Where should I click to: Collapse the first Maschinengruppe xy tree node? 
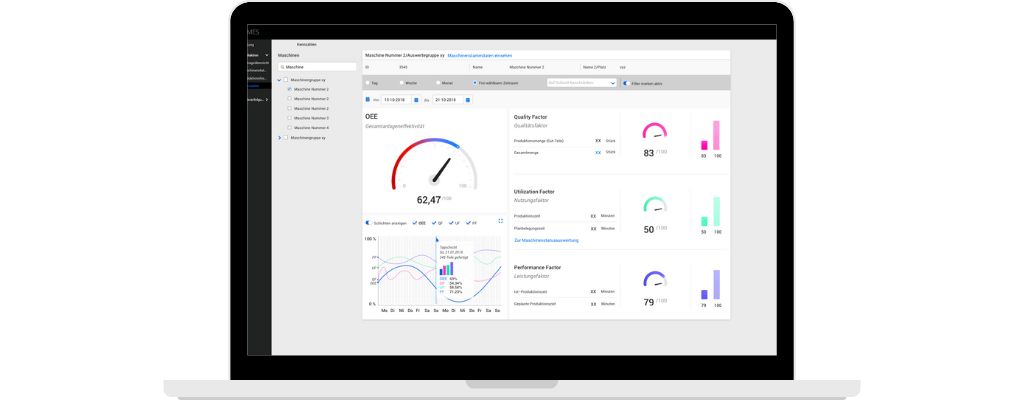279,79
